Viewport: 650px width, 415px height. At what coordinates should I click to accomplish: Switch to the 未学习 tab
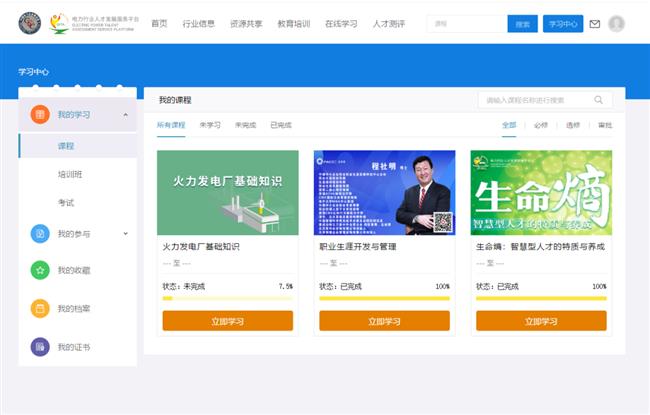click(210, 125)
